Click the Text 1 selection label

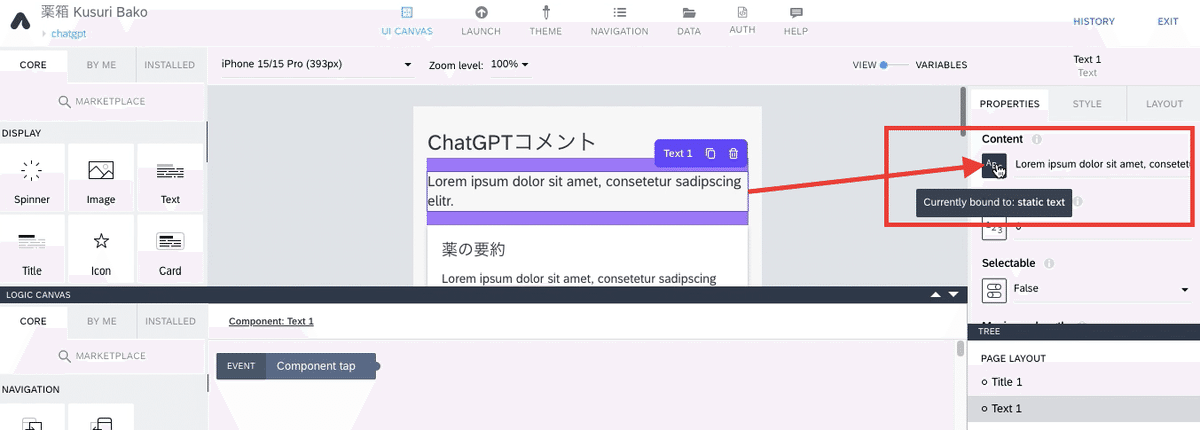[678, 153]
